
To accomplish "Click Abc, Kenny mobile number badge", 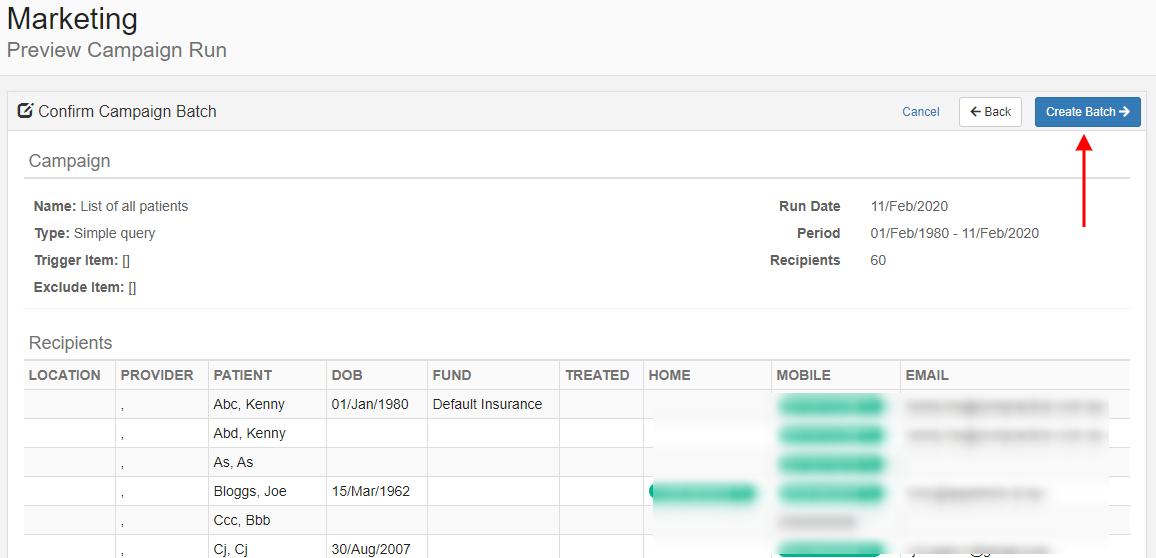I will pos(830,405).
